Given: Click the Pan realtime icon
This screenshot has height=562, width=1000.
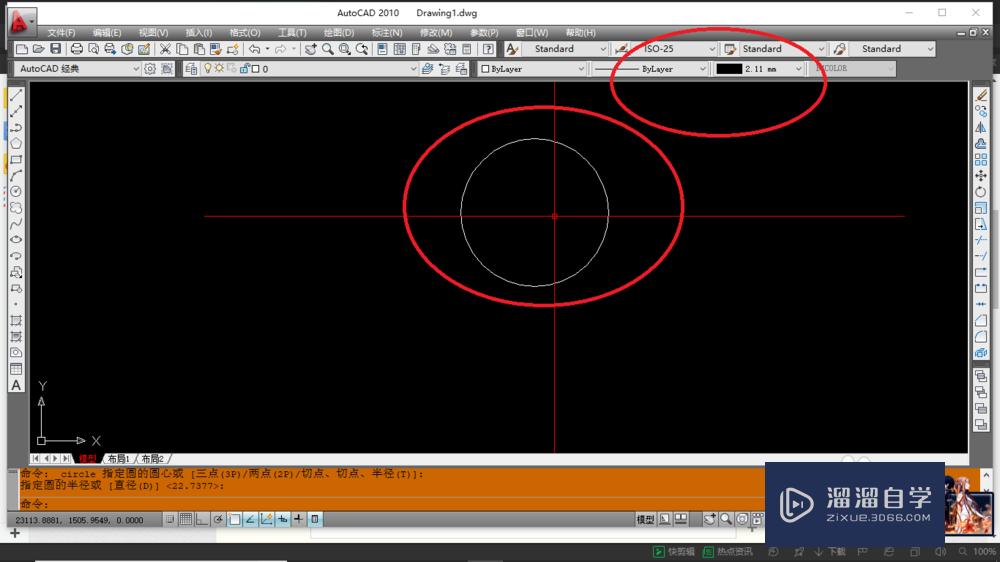Looking at the screenshot, I should point(311,49).
